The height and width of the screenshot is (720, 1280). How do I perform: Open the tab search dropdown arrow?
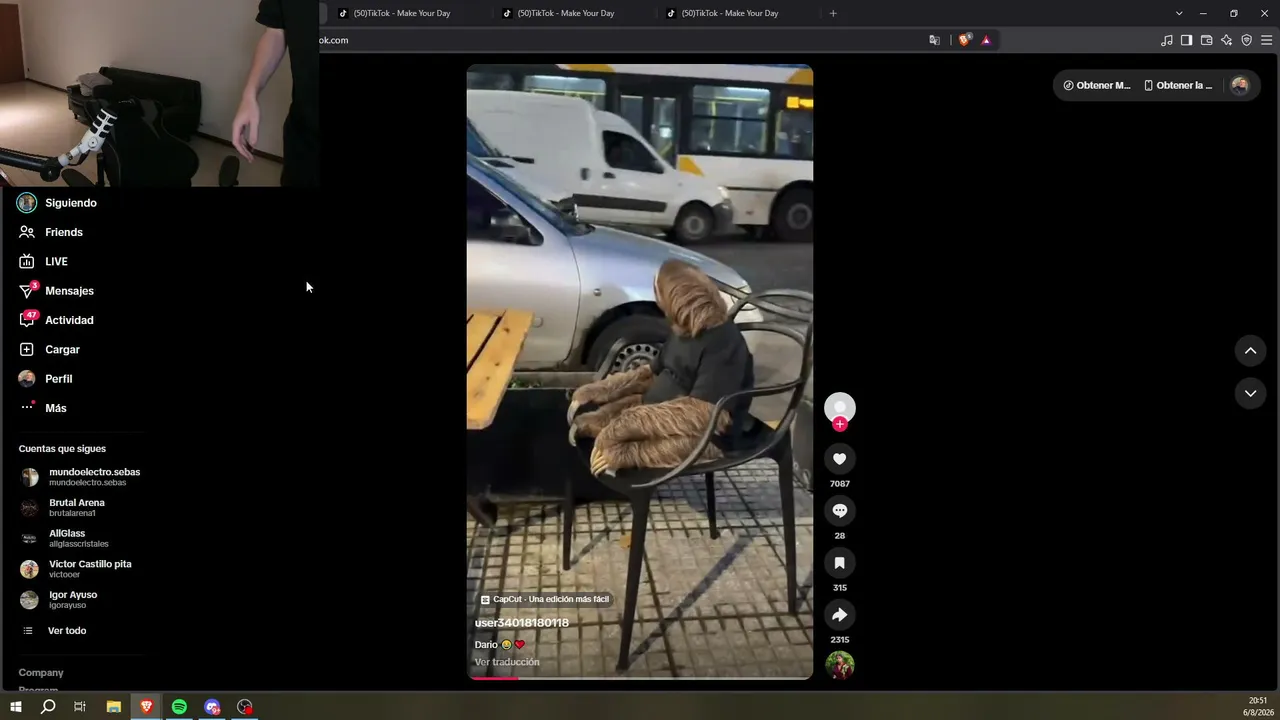(x=1179, y=13)
